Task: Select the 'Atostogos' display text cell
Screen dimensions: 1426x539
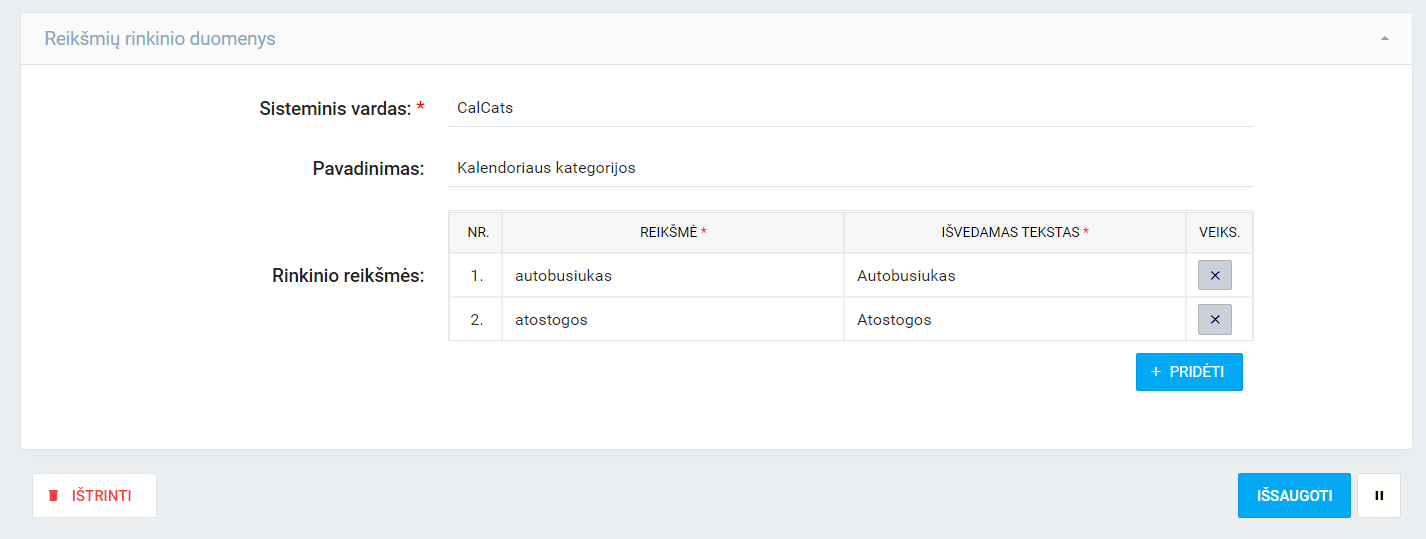Action: point(1014,320)
